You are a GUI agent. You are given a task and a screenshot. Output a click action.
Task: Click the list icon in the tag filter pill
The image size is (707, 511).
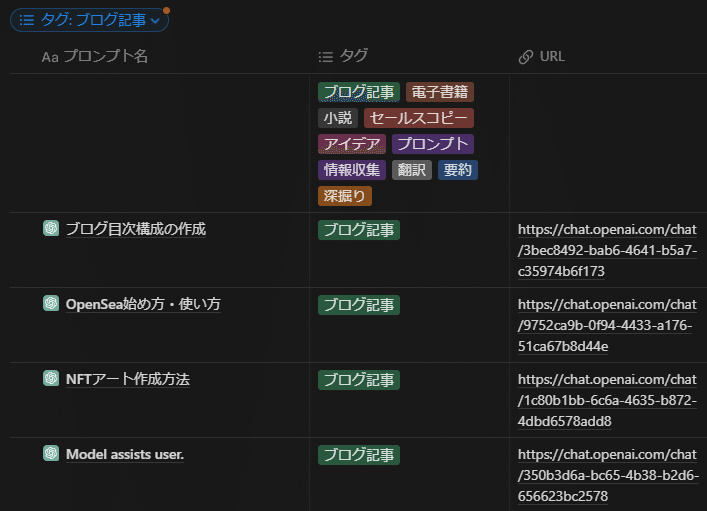(27, 20)
